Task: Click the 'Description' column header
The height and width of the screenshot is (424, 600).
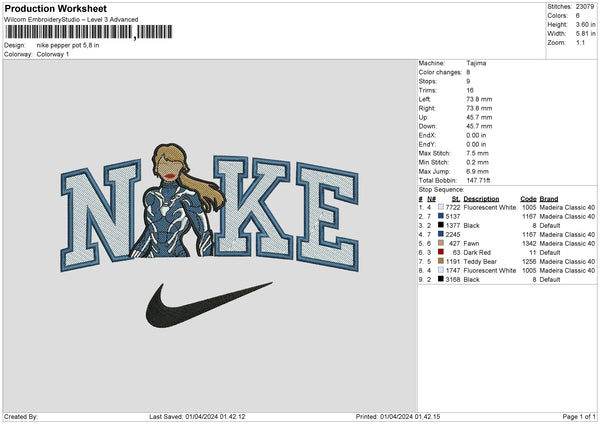Action: (x=481, y=199)
